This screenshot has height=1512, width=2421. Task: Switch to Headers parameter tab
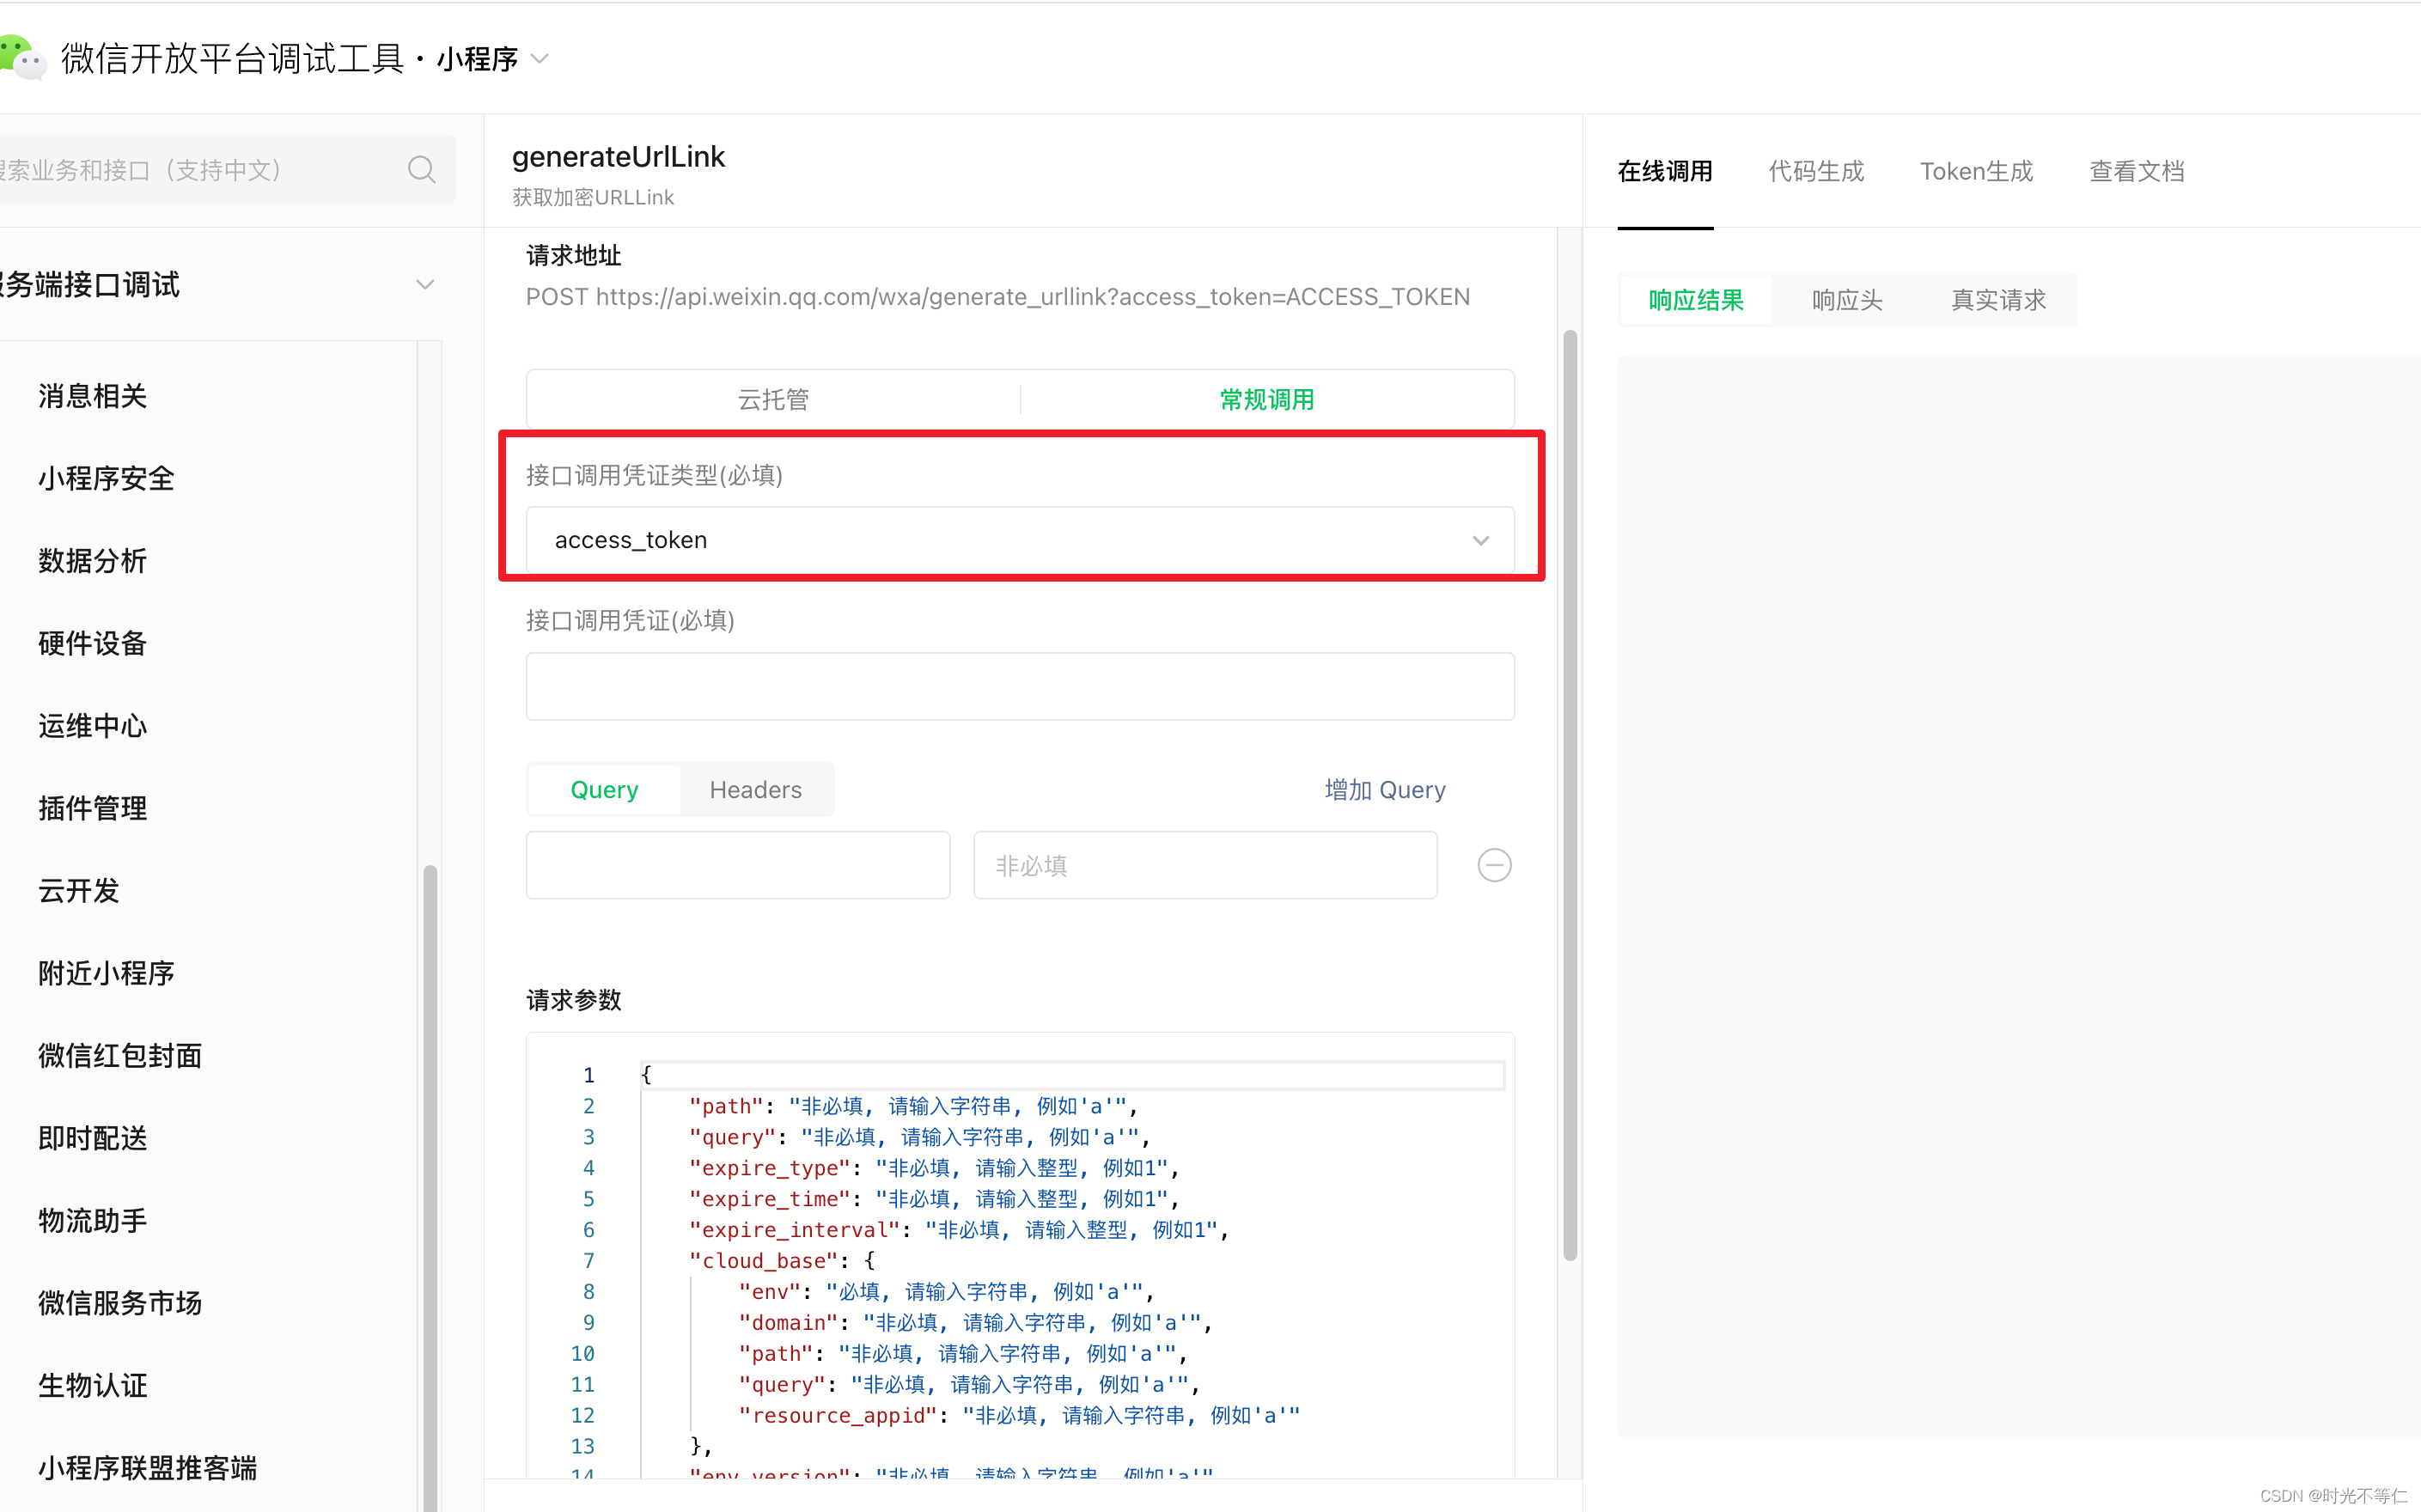click(755, 790)
